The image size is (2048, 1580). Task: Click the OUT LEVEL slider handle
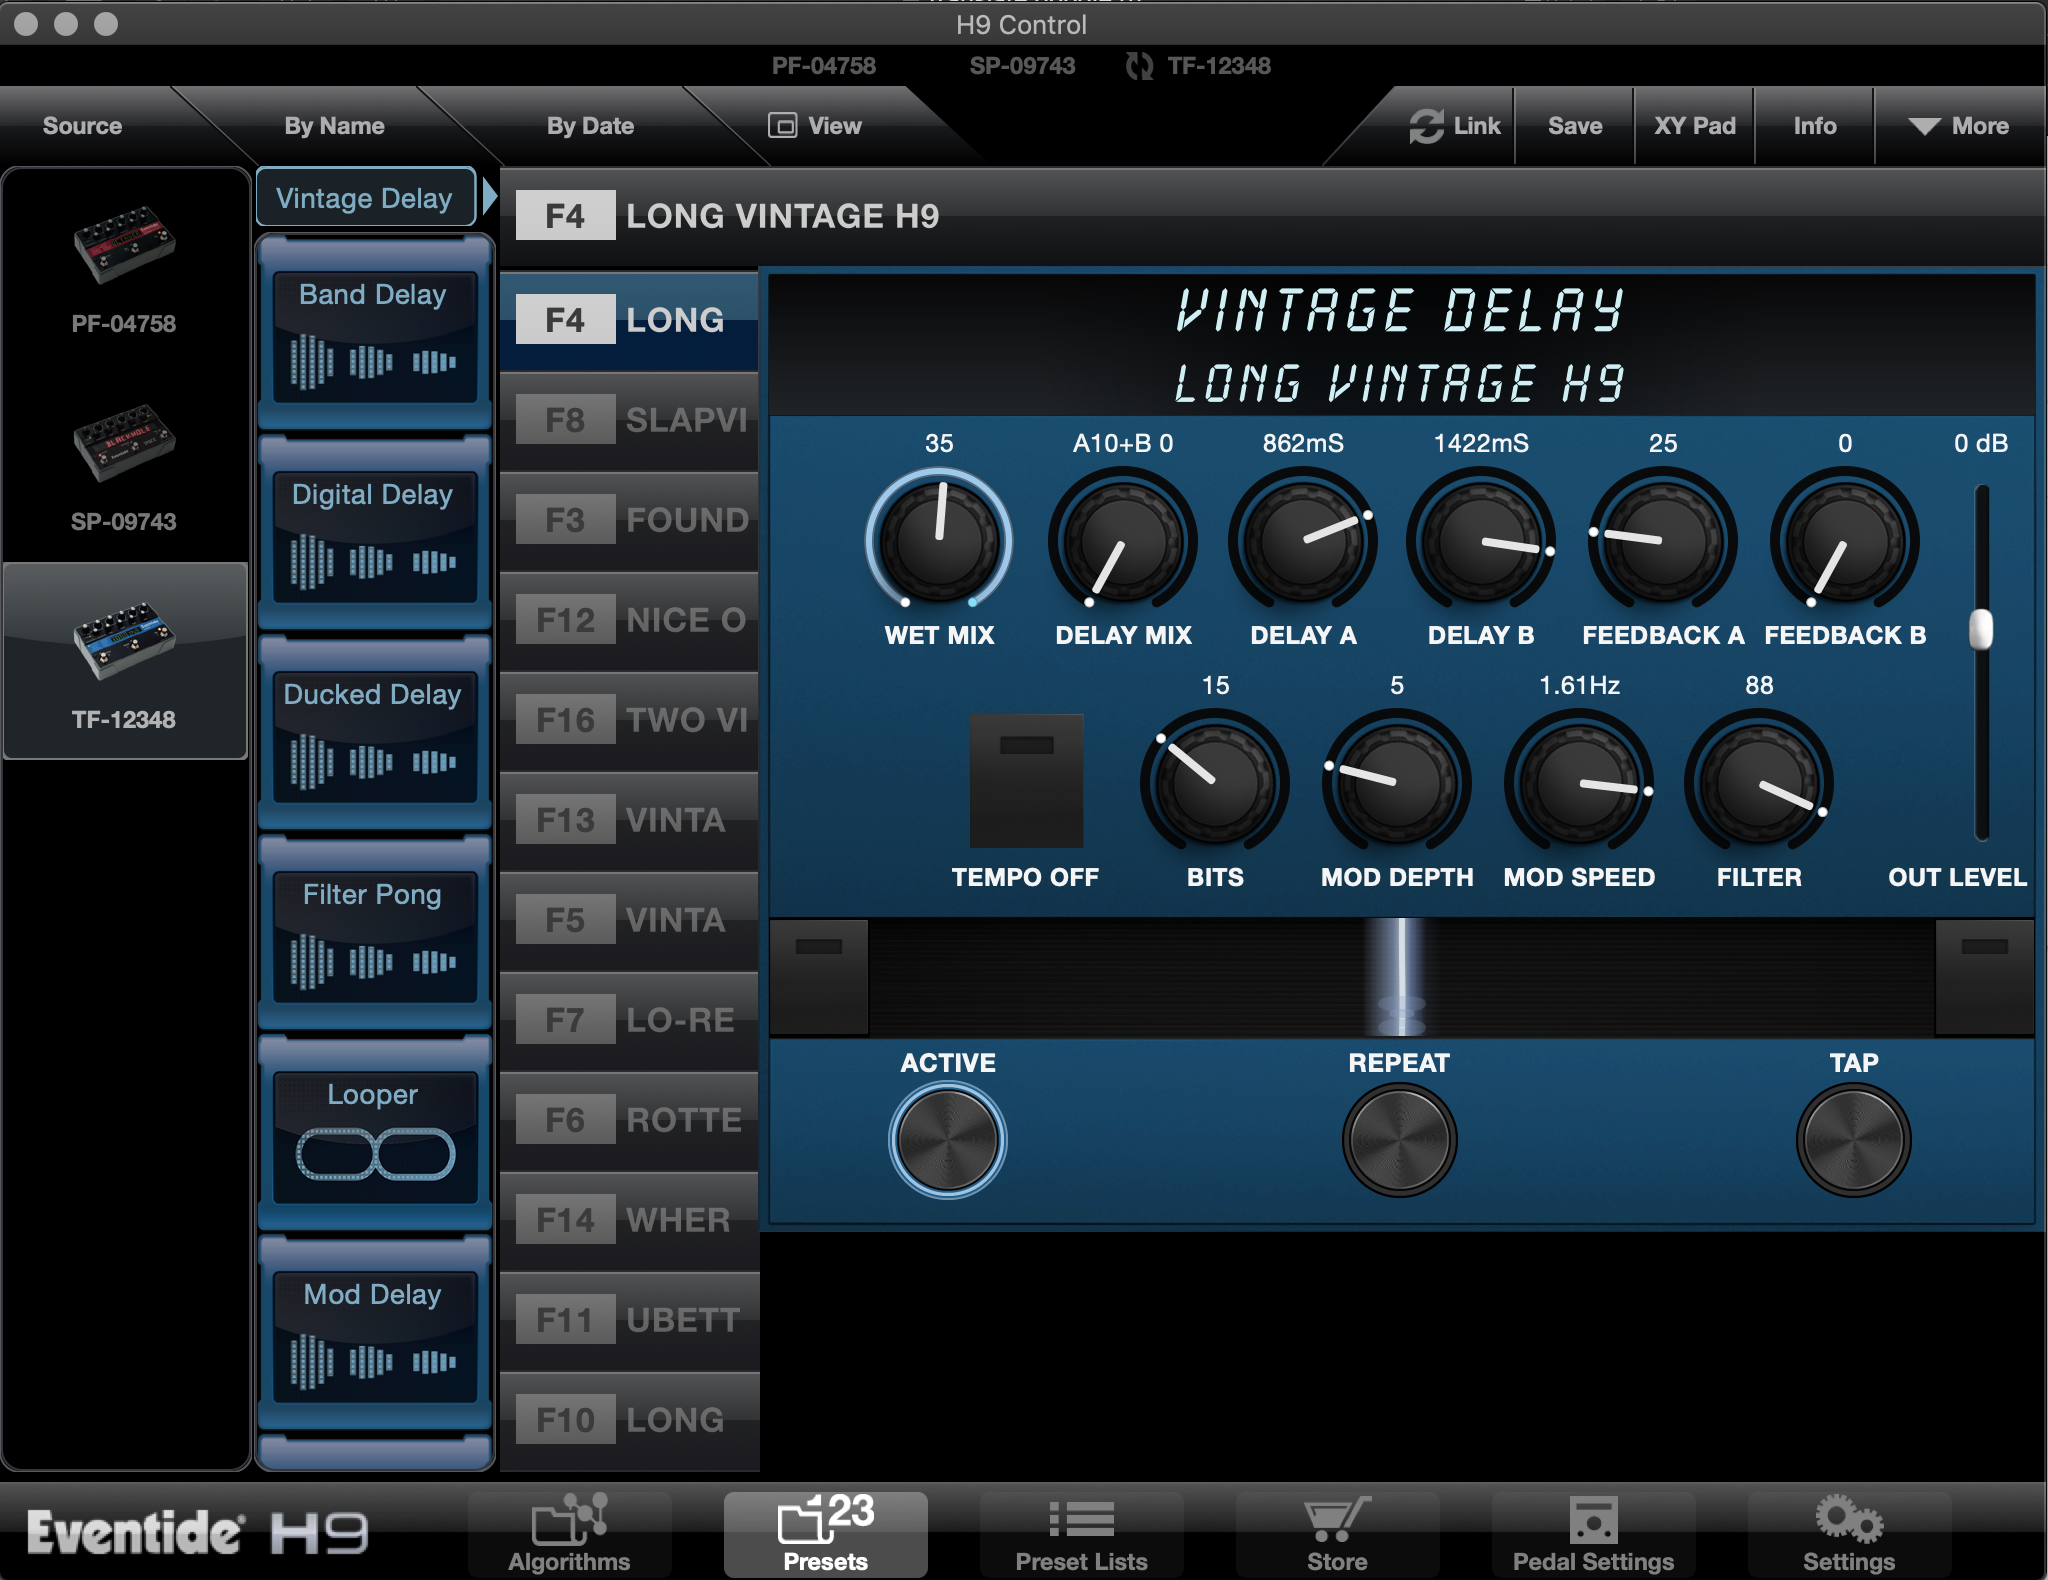click(x=1980, y=630)
